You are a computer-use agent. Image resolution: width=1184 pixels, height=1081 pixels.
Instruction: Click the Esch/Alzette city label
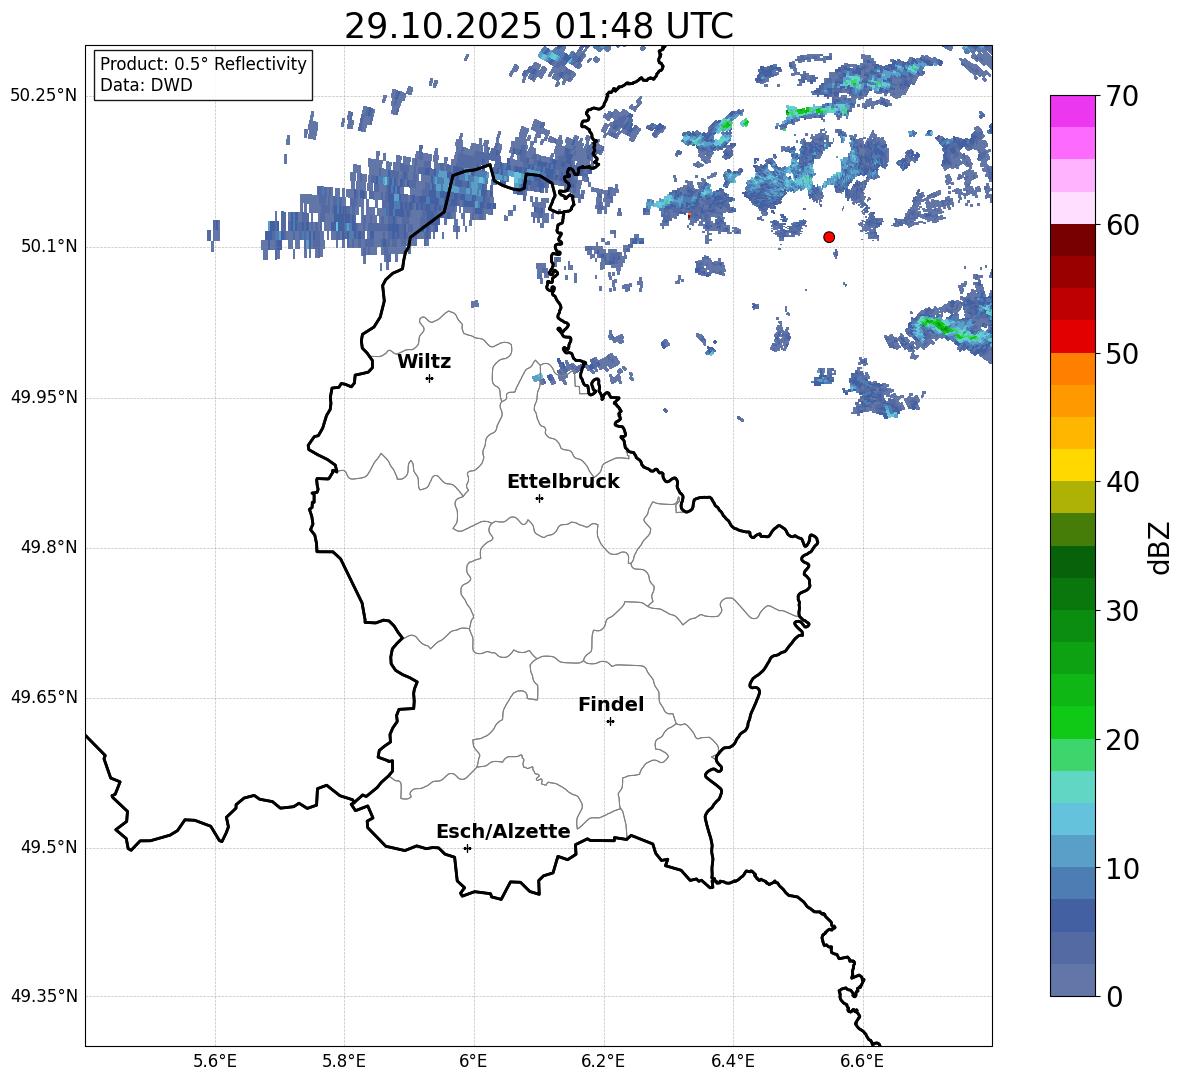click(x=503, y=831)
